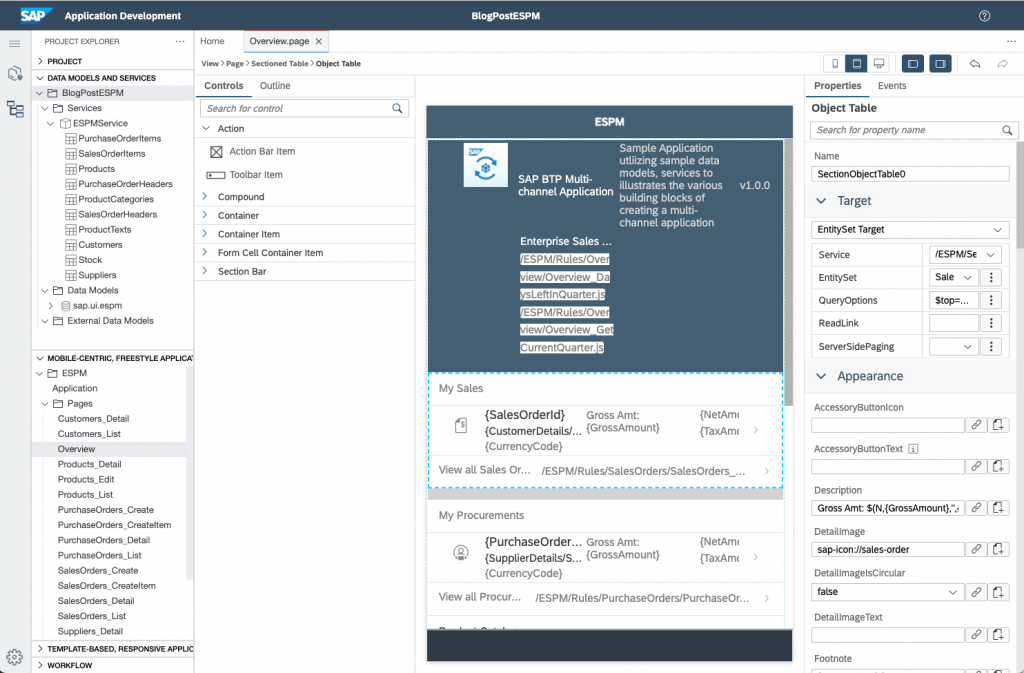
Task: Collapse the Target properties section
Action: (x=822, y=201)
